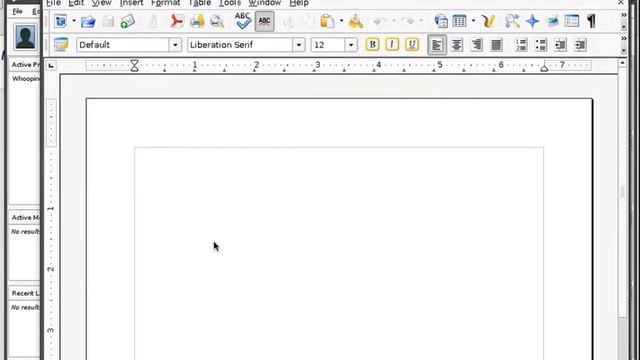This screenshot has height=360, width=640.
Task: Click the Paste clipboard icon
Action: (327, 21)
